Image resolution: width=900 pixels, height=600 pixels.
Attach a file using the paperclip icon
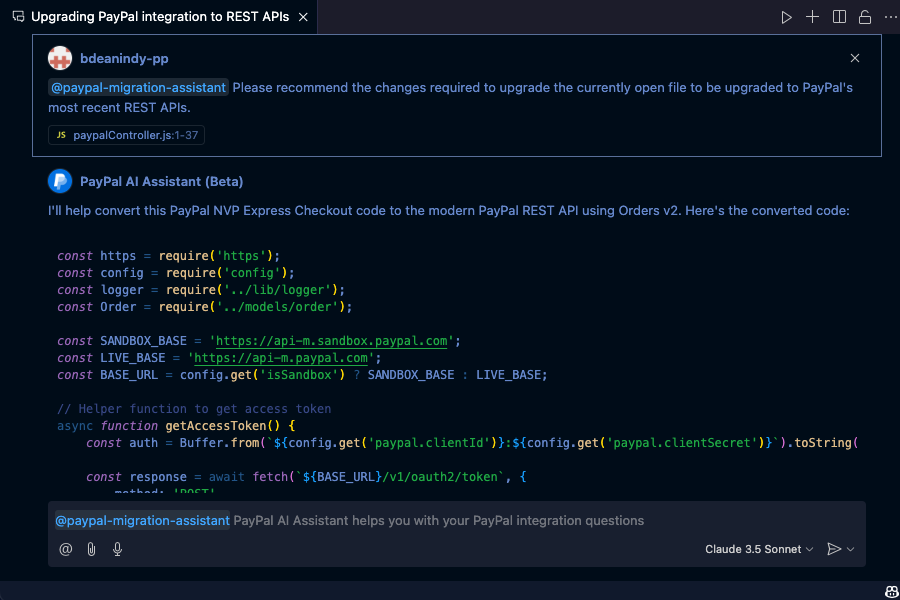click(91, 548)
